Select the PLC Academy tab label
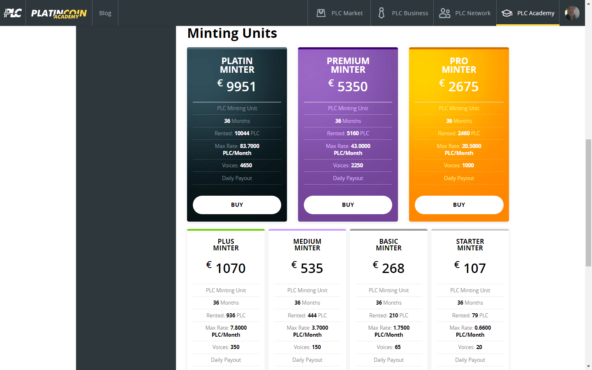 (535, 13)
